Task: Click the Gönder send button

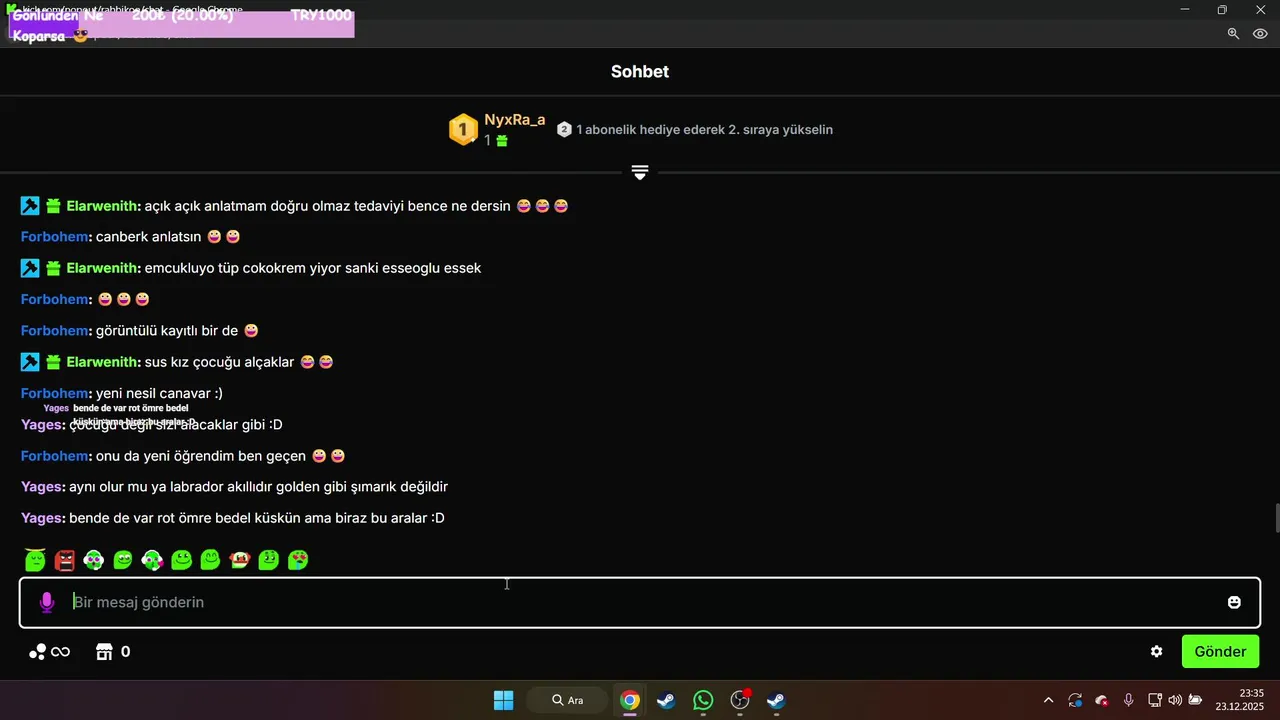Action: pos(1220,652)
